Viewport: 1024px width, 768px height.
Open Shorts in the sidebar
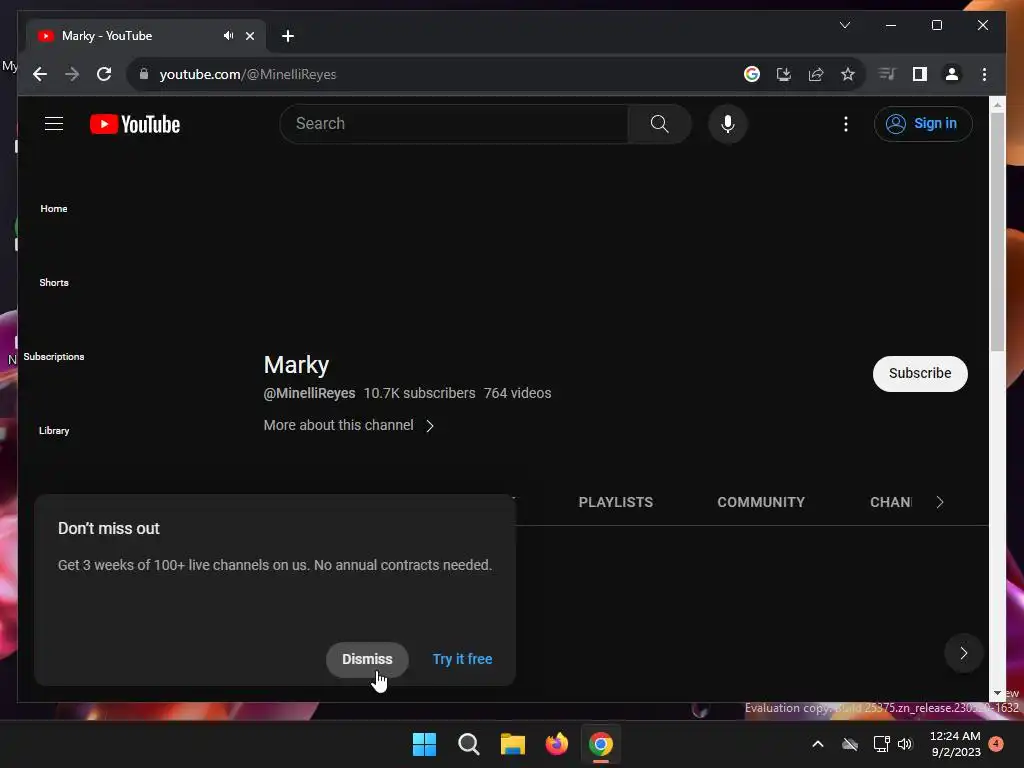click(54, 282)
